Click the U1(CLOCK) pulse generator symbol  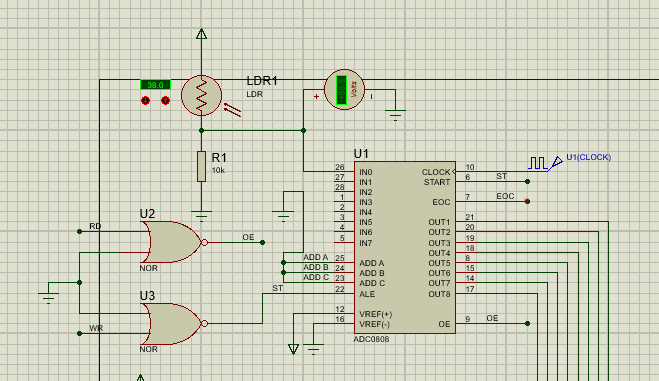pos(546,163)
